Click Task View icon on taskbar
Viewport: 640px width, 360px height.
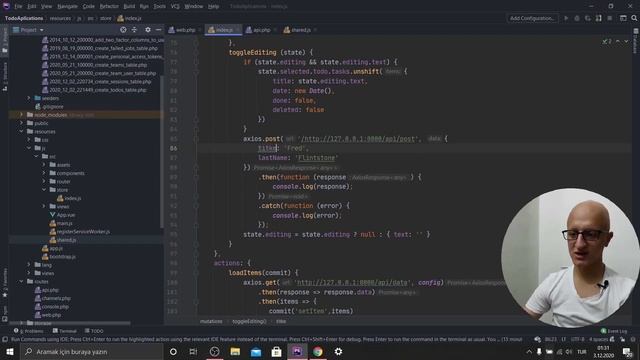point(193,351)
